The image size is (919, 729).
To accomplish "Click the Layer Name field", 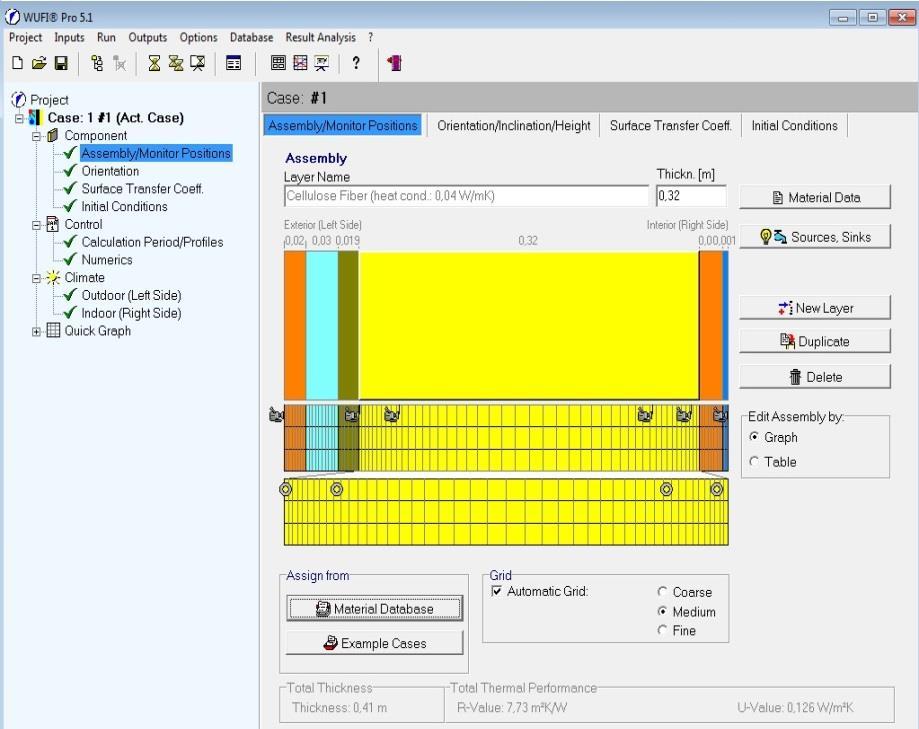I will click(x=467, y=196).
